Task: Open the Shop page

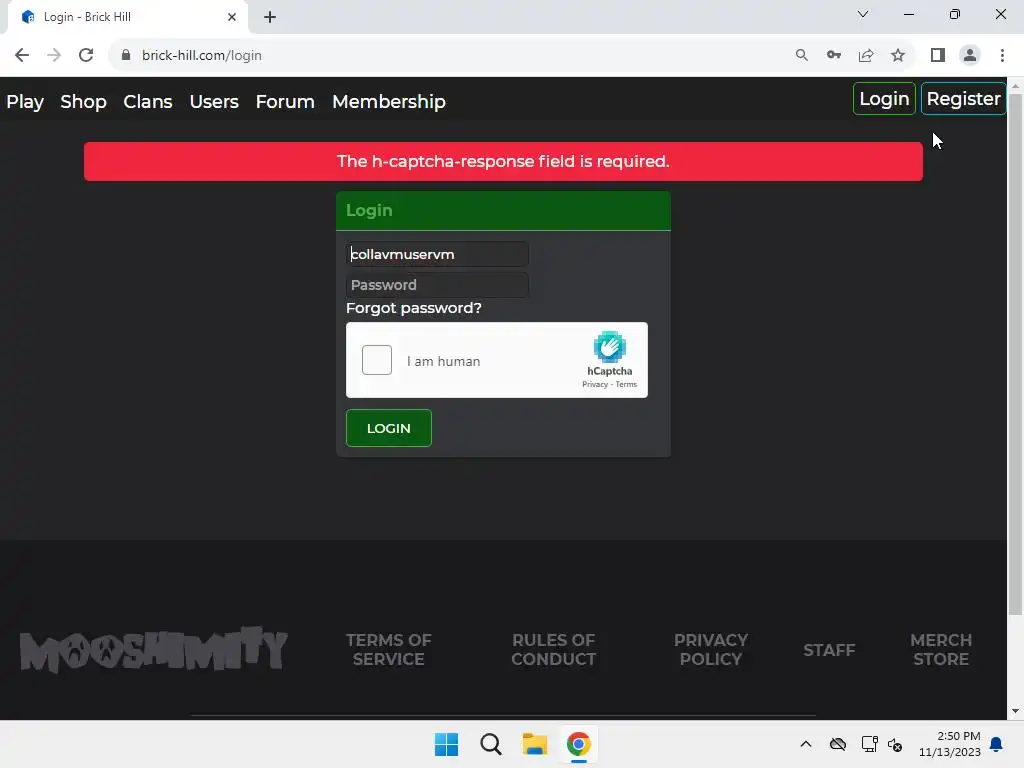Action: [83, 102]
